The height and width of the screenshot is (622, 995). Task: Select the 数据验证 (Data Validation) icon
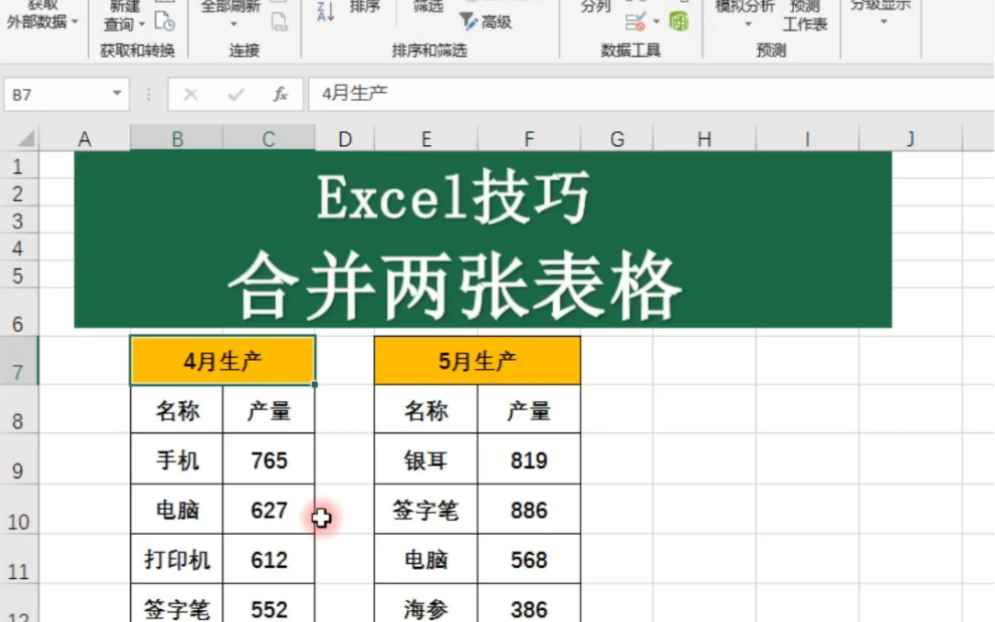tap(636, 20)
